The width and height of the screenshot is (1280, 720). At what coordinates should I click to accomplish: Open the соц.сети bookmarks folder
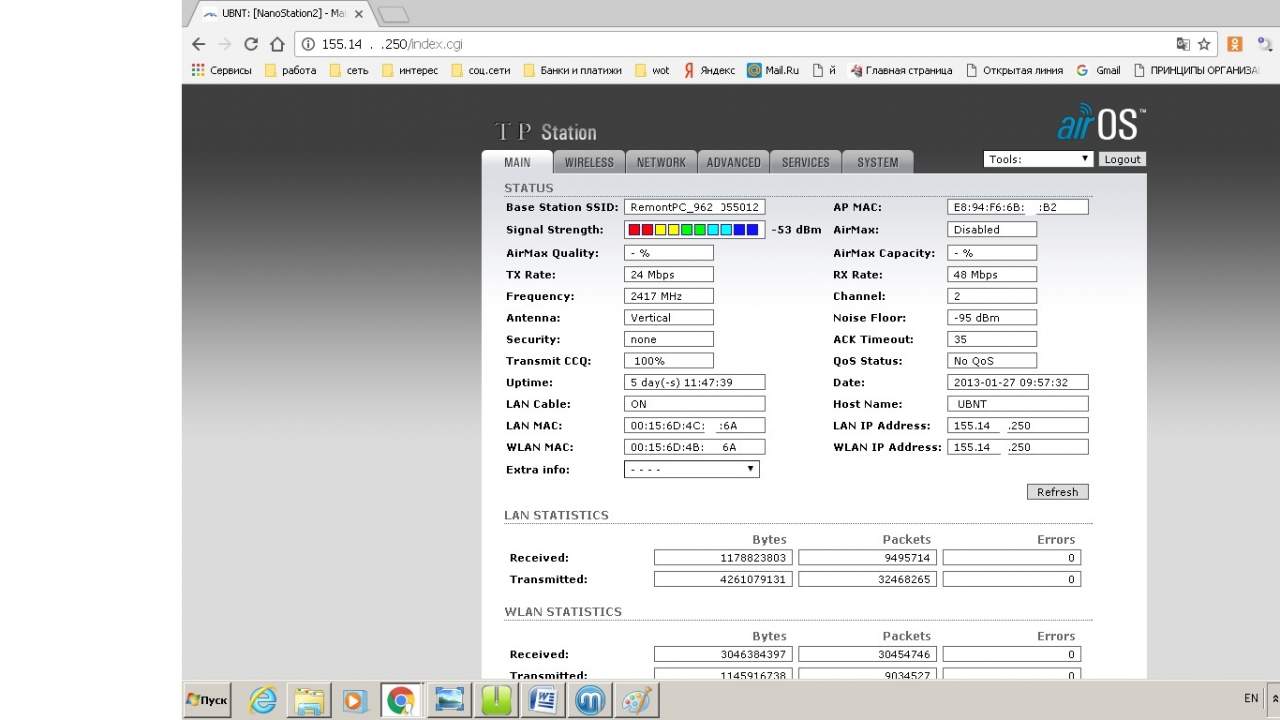[481, 70]
